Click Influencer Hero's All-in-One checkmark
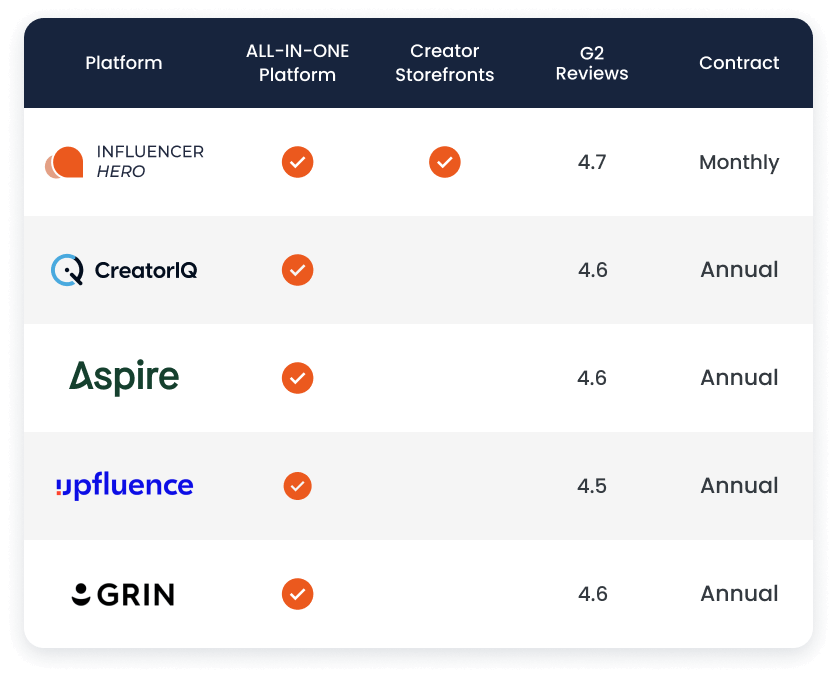The image size is (837, 678). tap(297, 162)
